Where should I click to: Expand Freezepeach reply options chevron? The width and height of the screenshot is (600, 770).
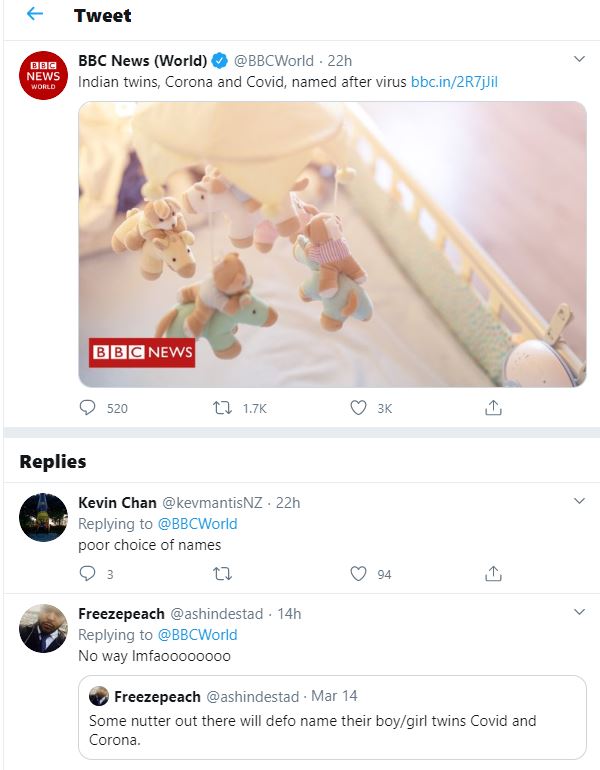(579, 612)
